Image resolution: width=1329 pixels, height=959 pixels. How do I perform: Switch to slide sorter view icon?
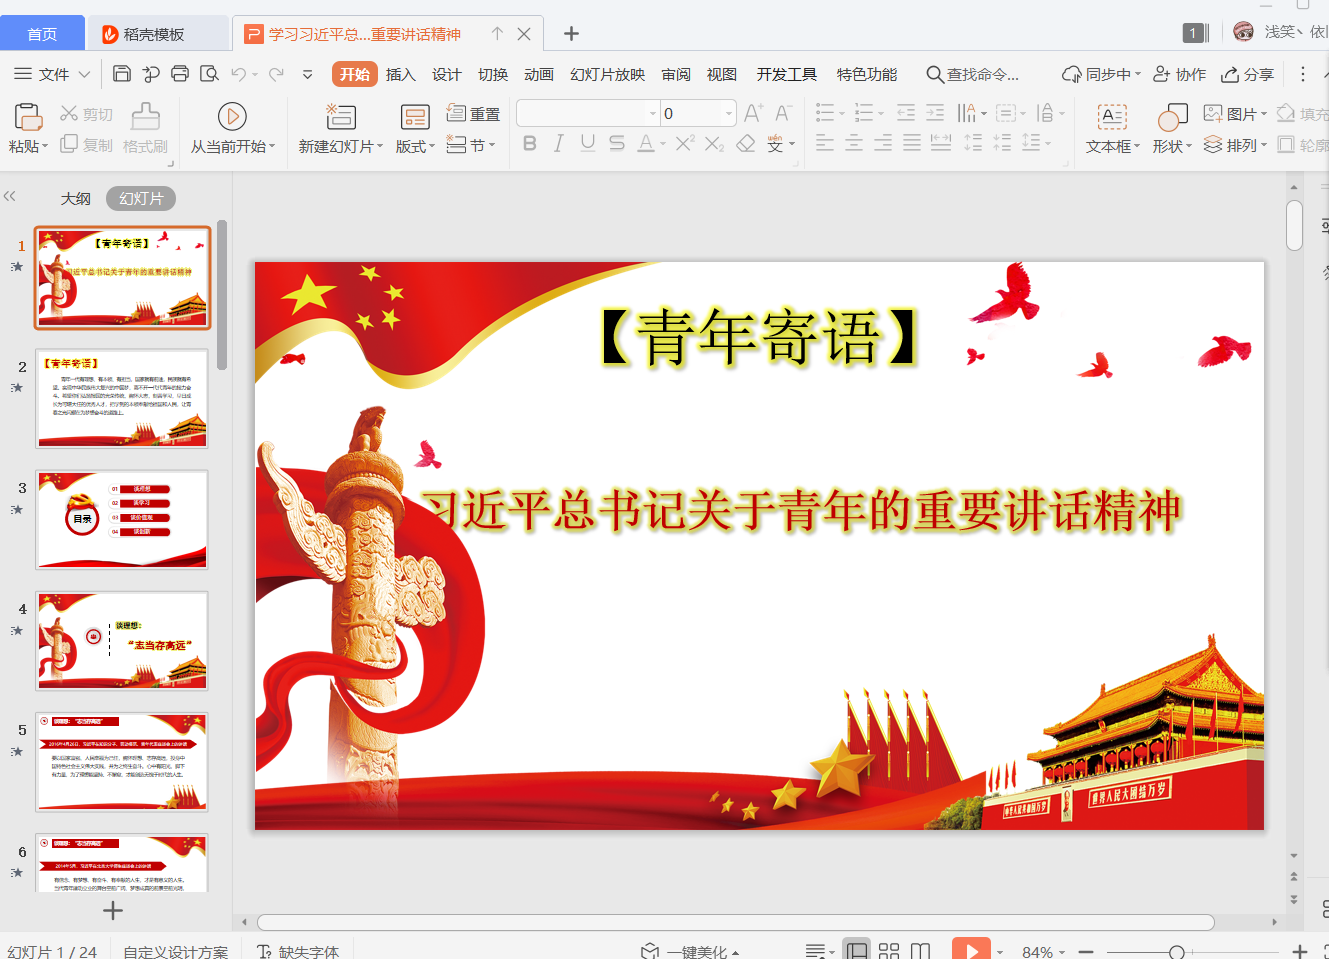[889, 951]
